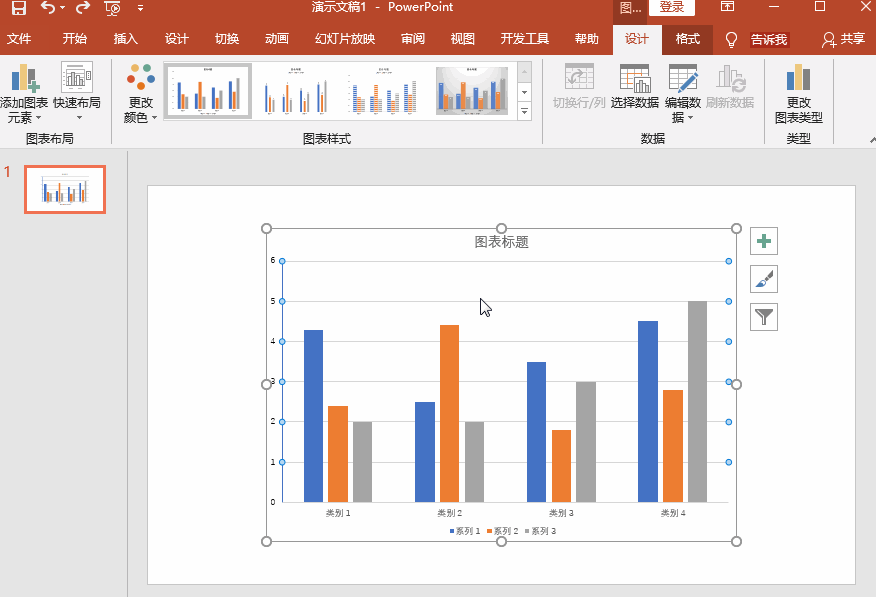
Task: Go to next row of chart styles gallery
Action: (525, 92)
